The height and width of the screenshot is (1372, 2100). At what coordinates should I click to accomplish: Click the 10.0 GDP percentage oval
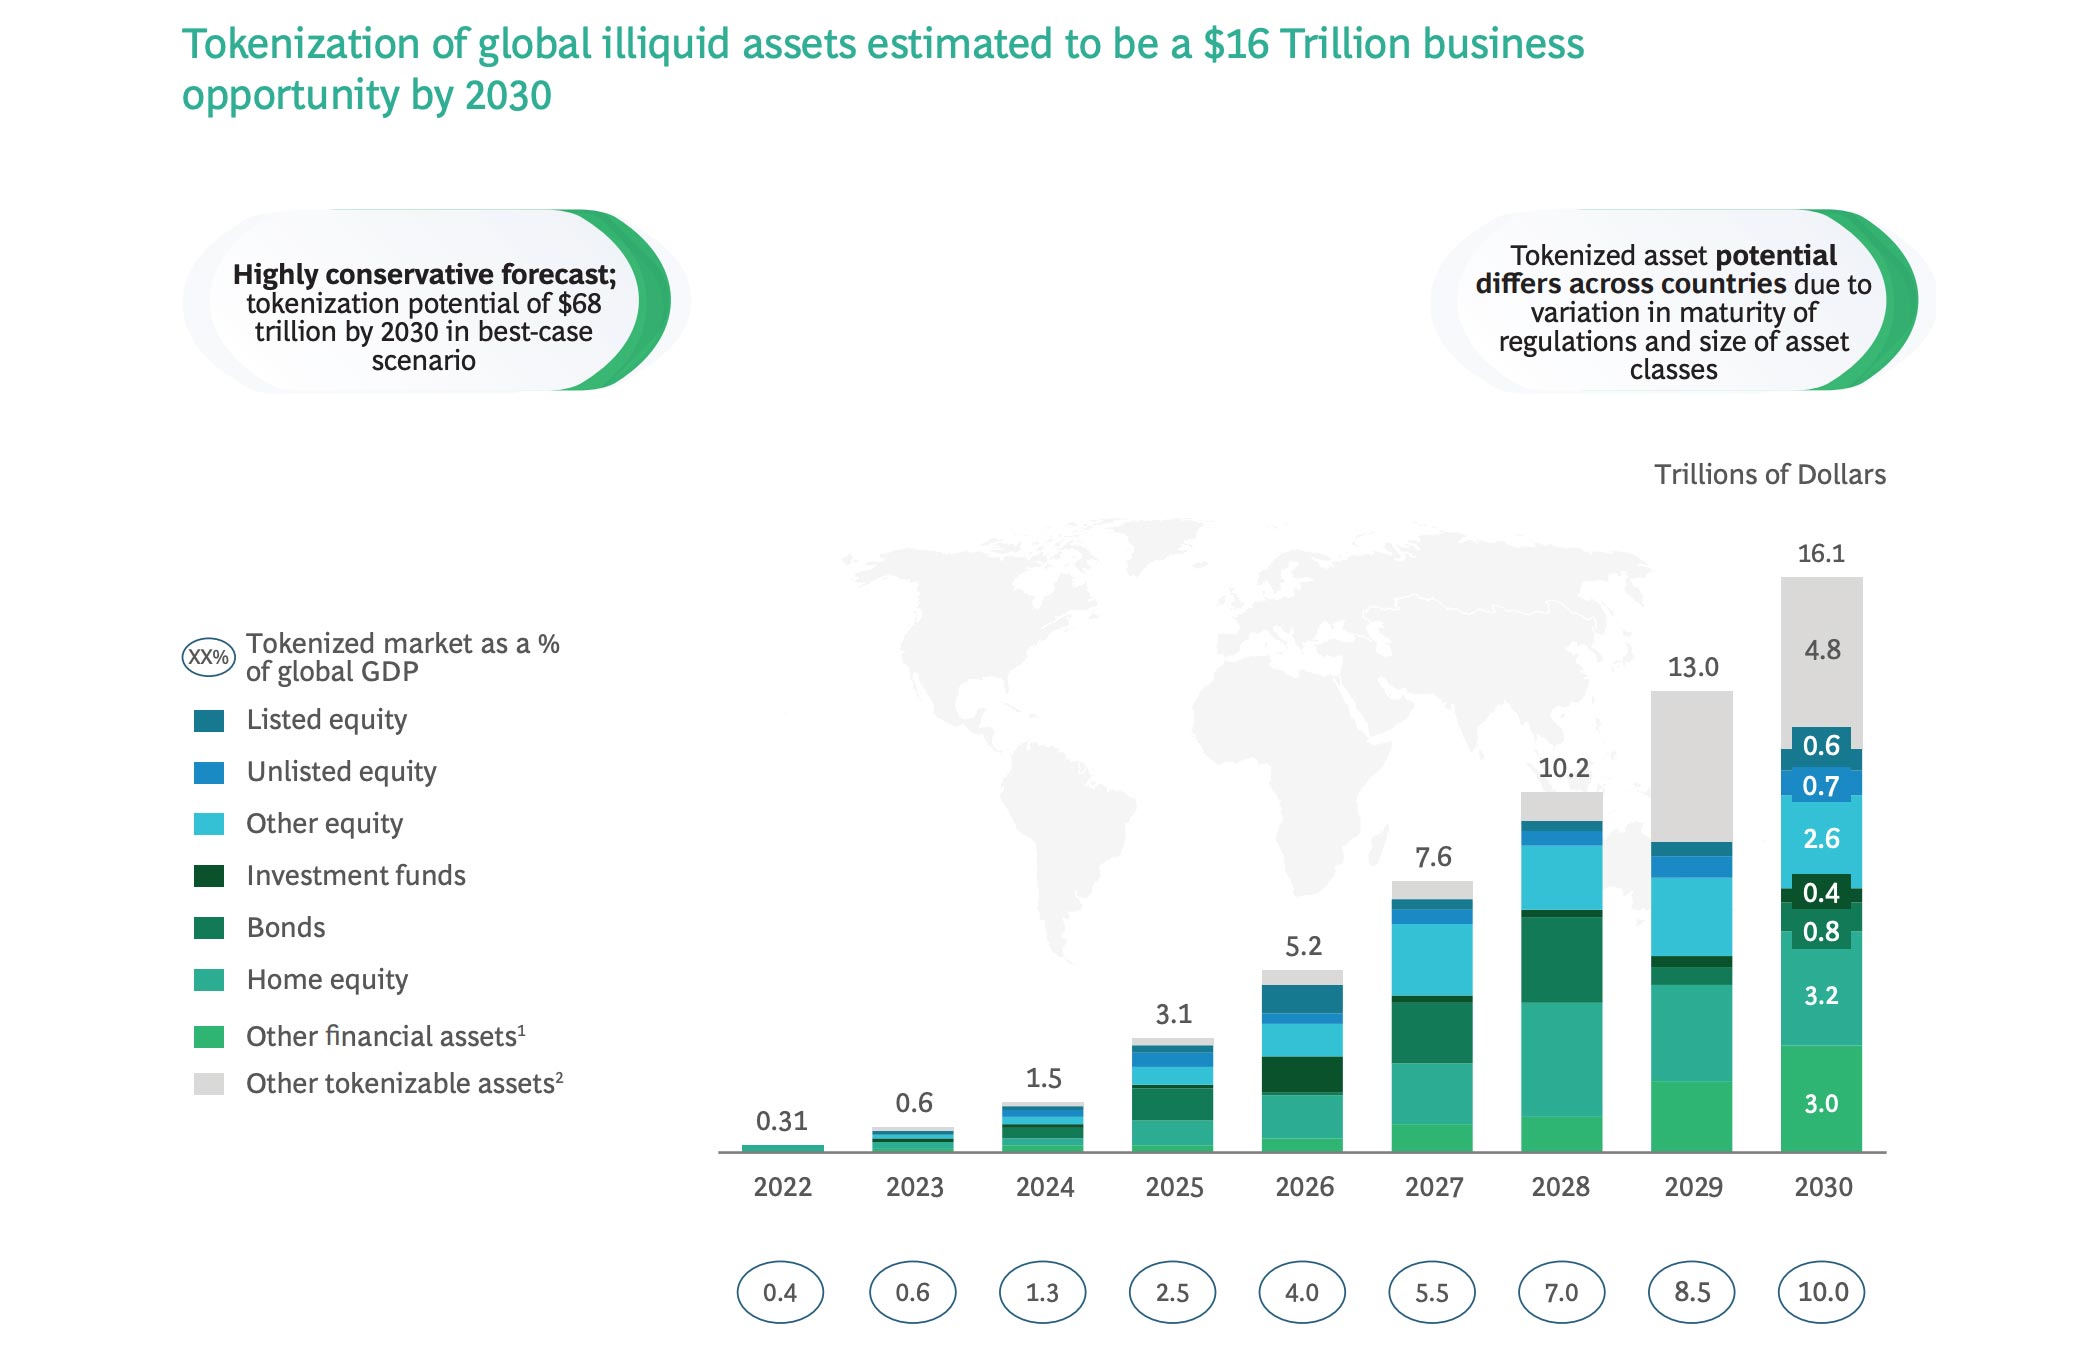(1821, 1292)
